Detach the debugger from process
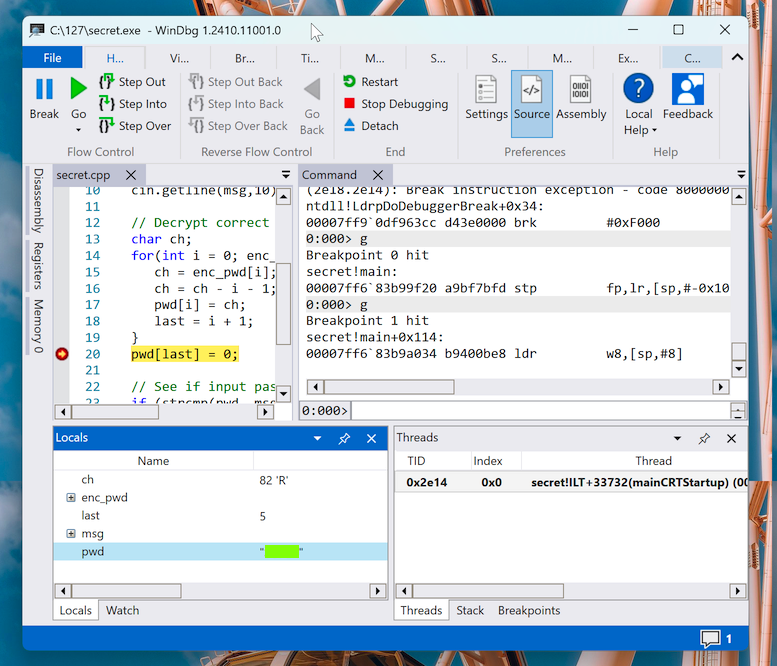777x666 pixels. pos(369,126)
